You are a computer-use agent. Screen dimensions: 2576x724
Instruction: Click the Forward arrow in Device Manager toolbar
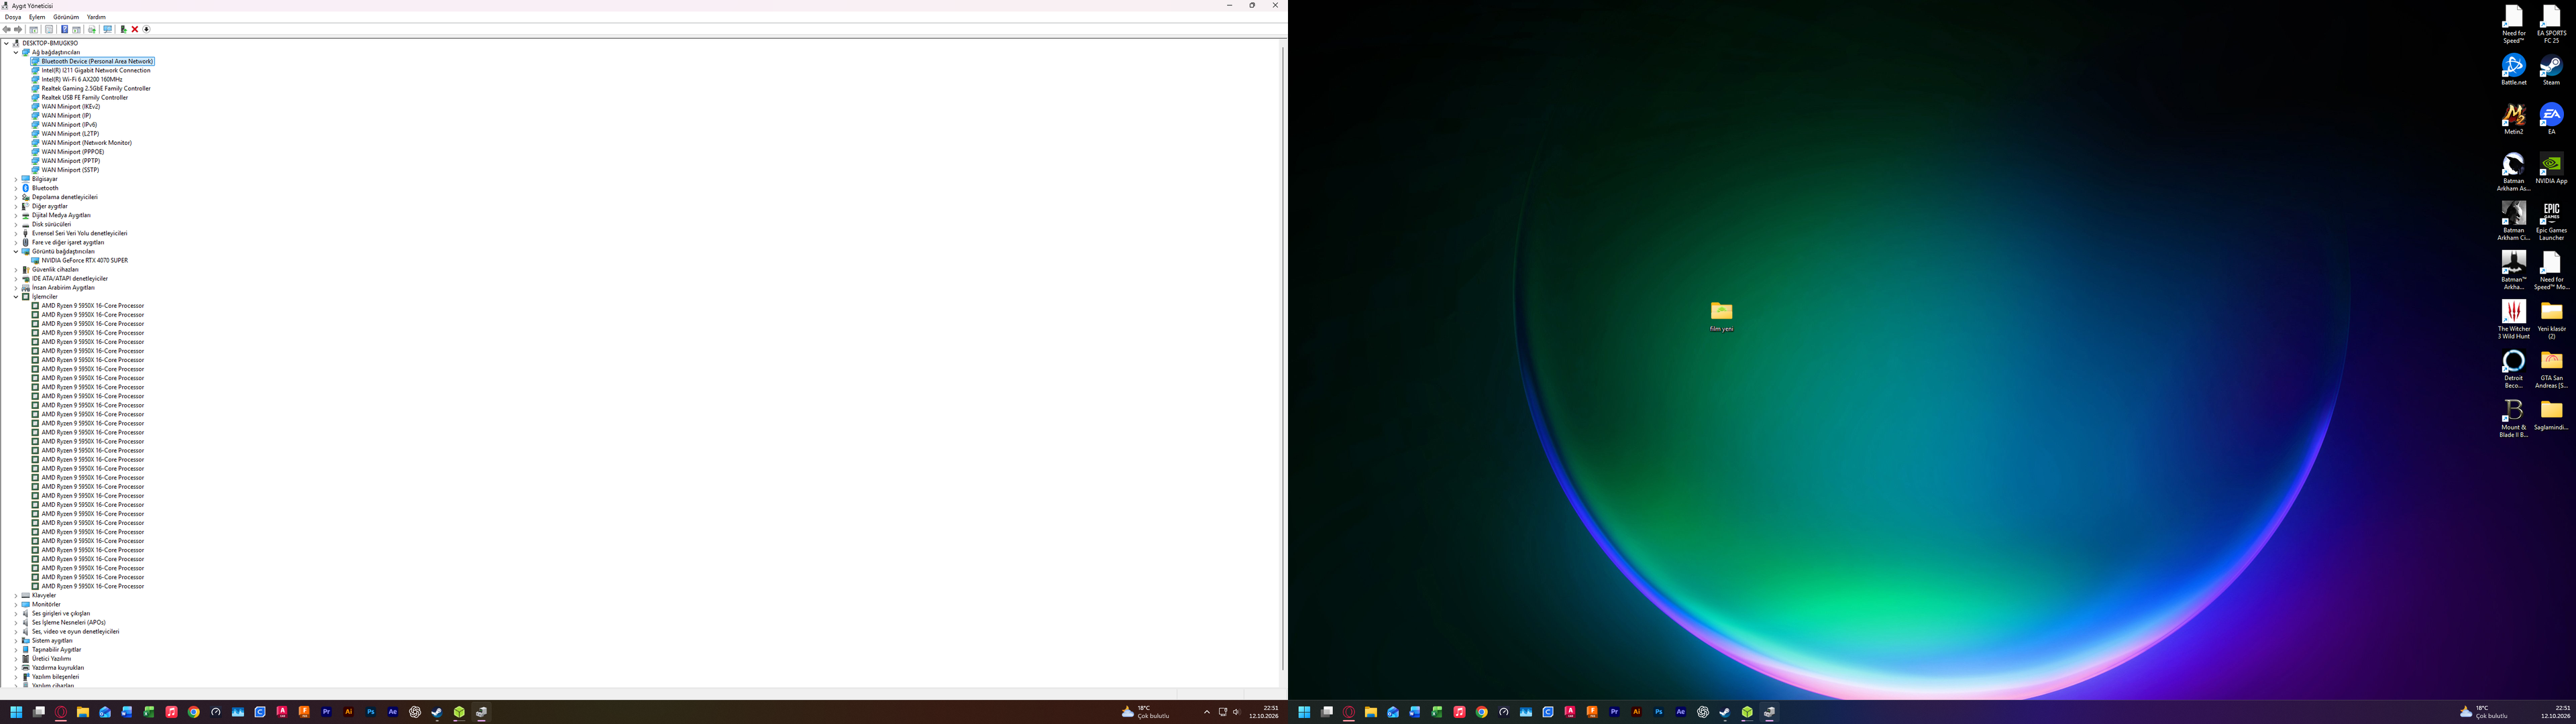pyautogui.click(x=18, y=29)
